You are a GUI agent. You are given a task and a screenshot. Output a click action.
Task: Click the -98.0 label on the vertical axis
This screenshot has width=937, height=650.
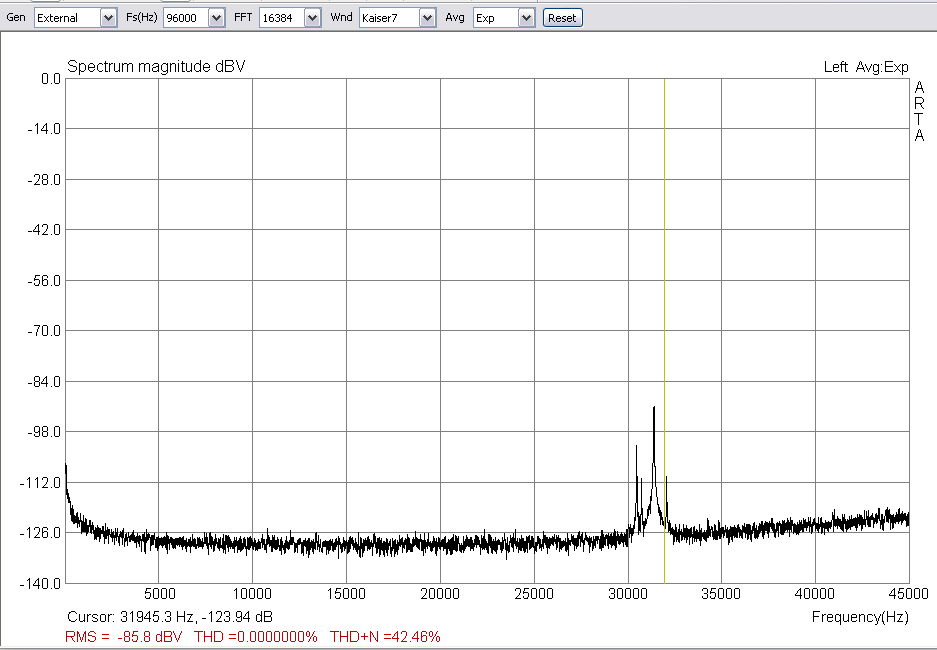tap(44, 432)
